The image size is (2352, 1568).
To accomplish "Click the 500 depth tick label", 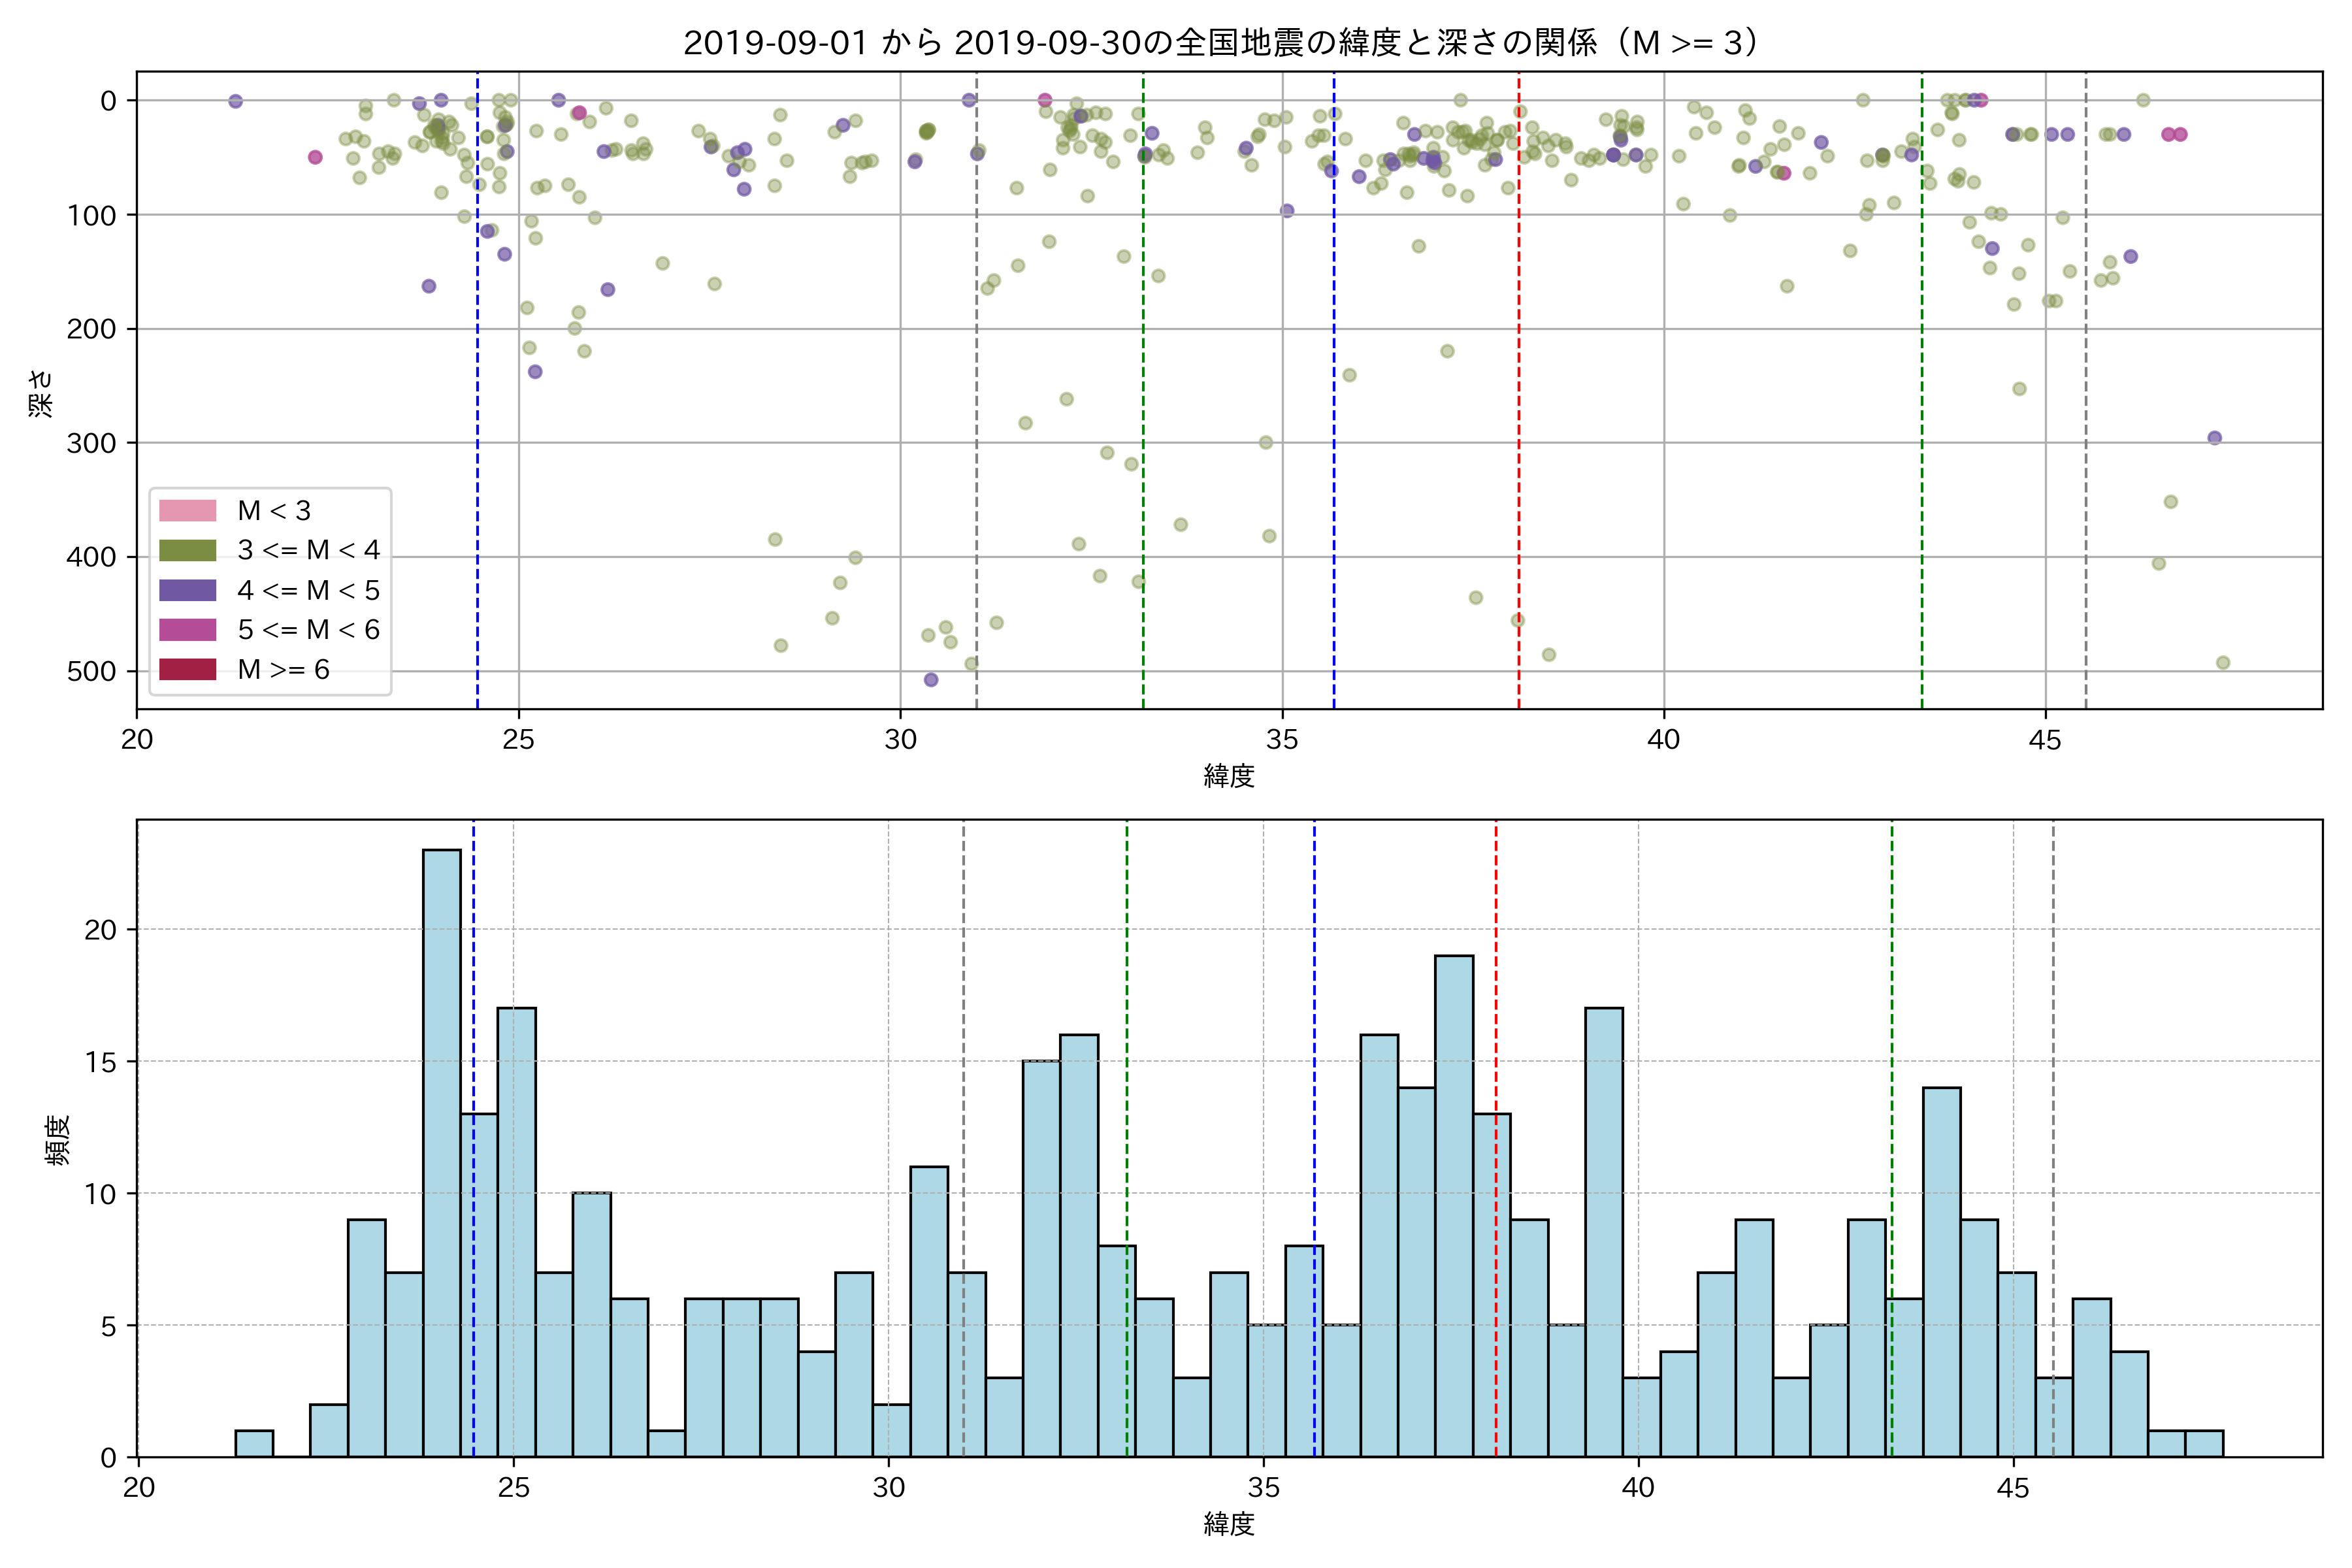I will pyautogui.click(x=91, y=672).
